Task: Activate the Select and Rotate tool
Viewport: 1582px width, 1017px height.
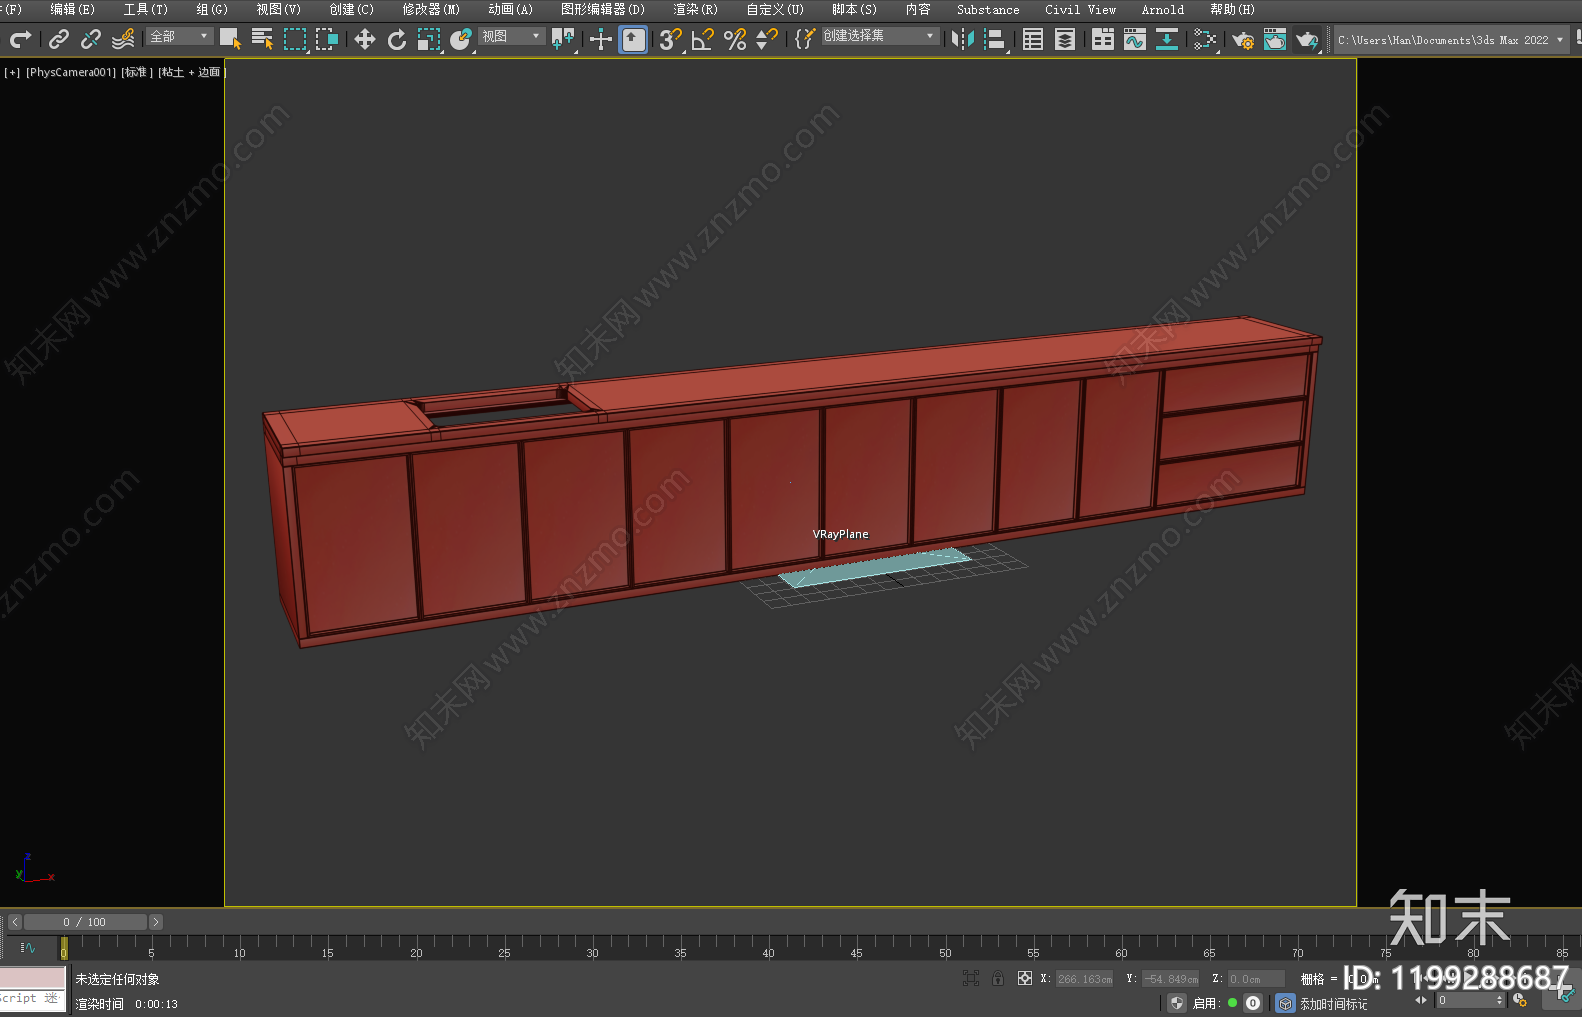Action: 397,39
